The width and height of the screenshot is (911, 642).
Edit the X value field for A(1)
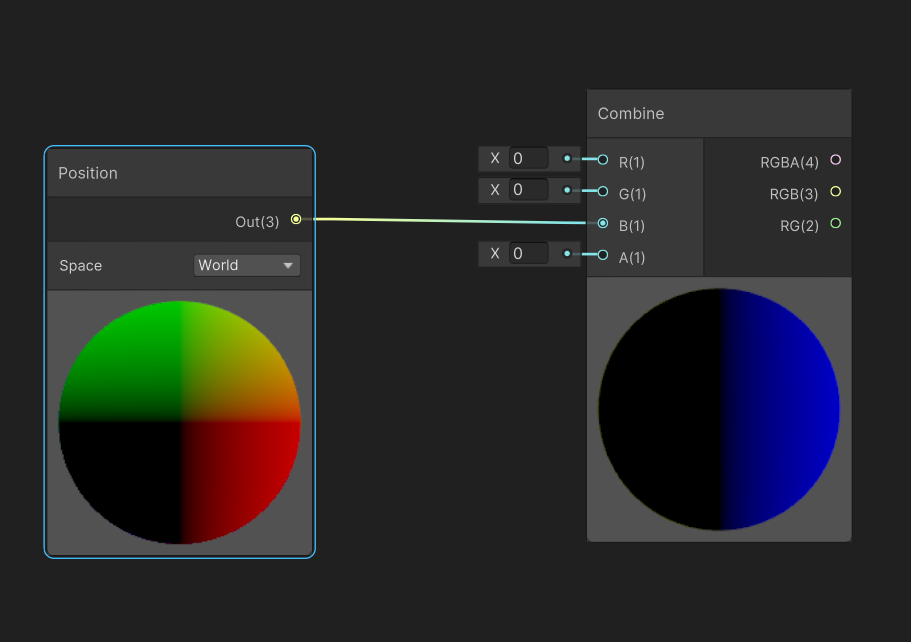[529, 254]
